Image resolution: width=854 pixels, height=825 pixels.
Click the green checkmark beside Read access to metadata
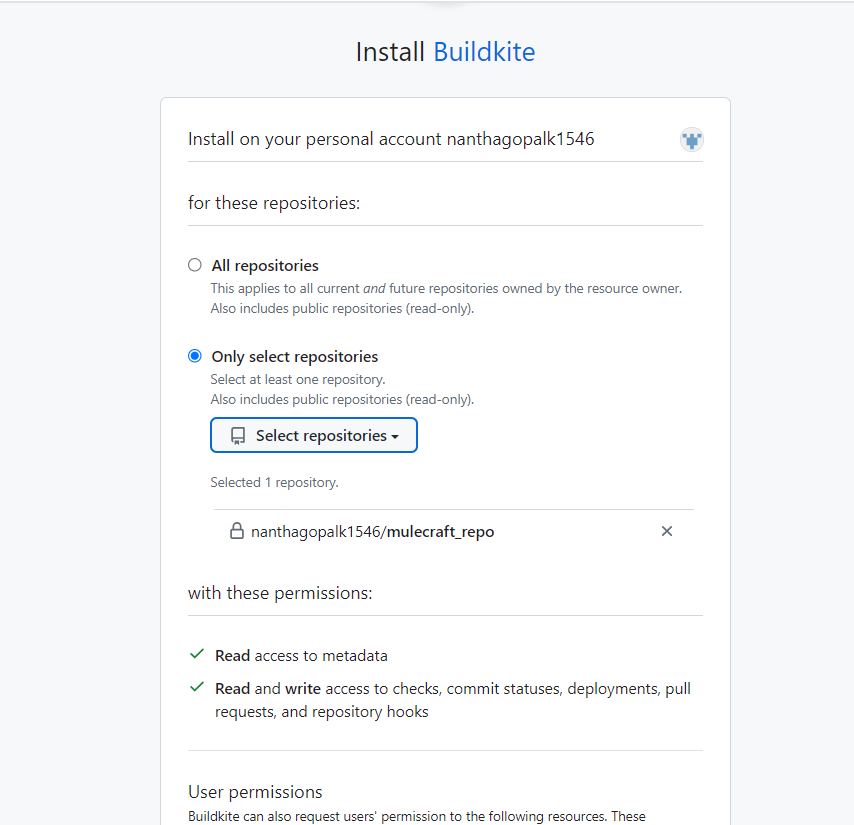tap(196, 655)
